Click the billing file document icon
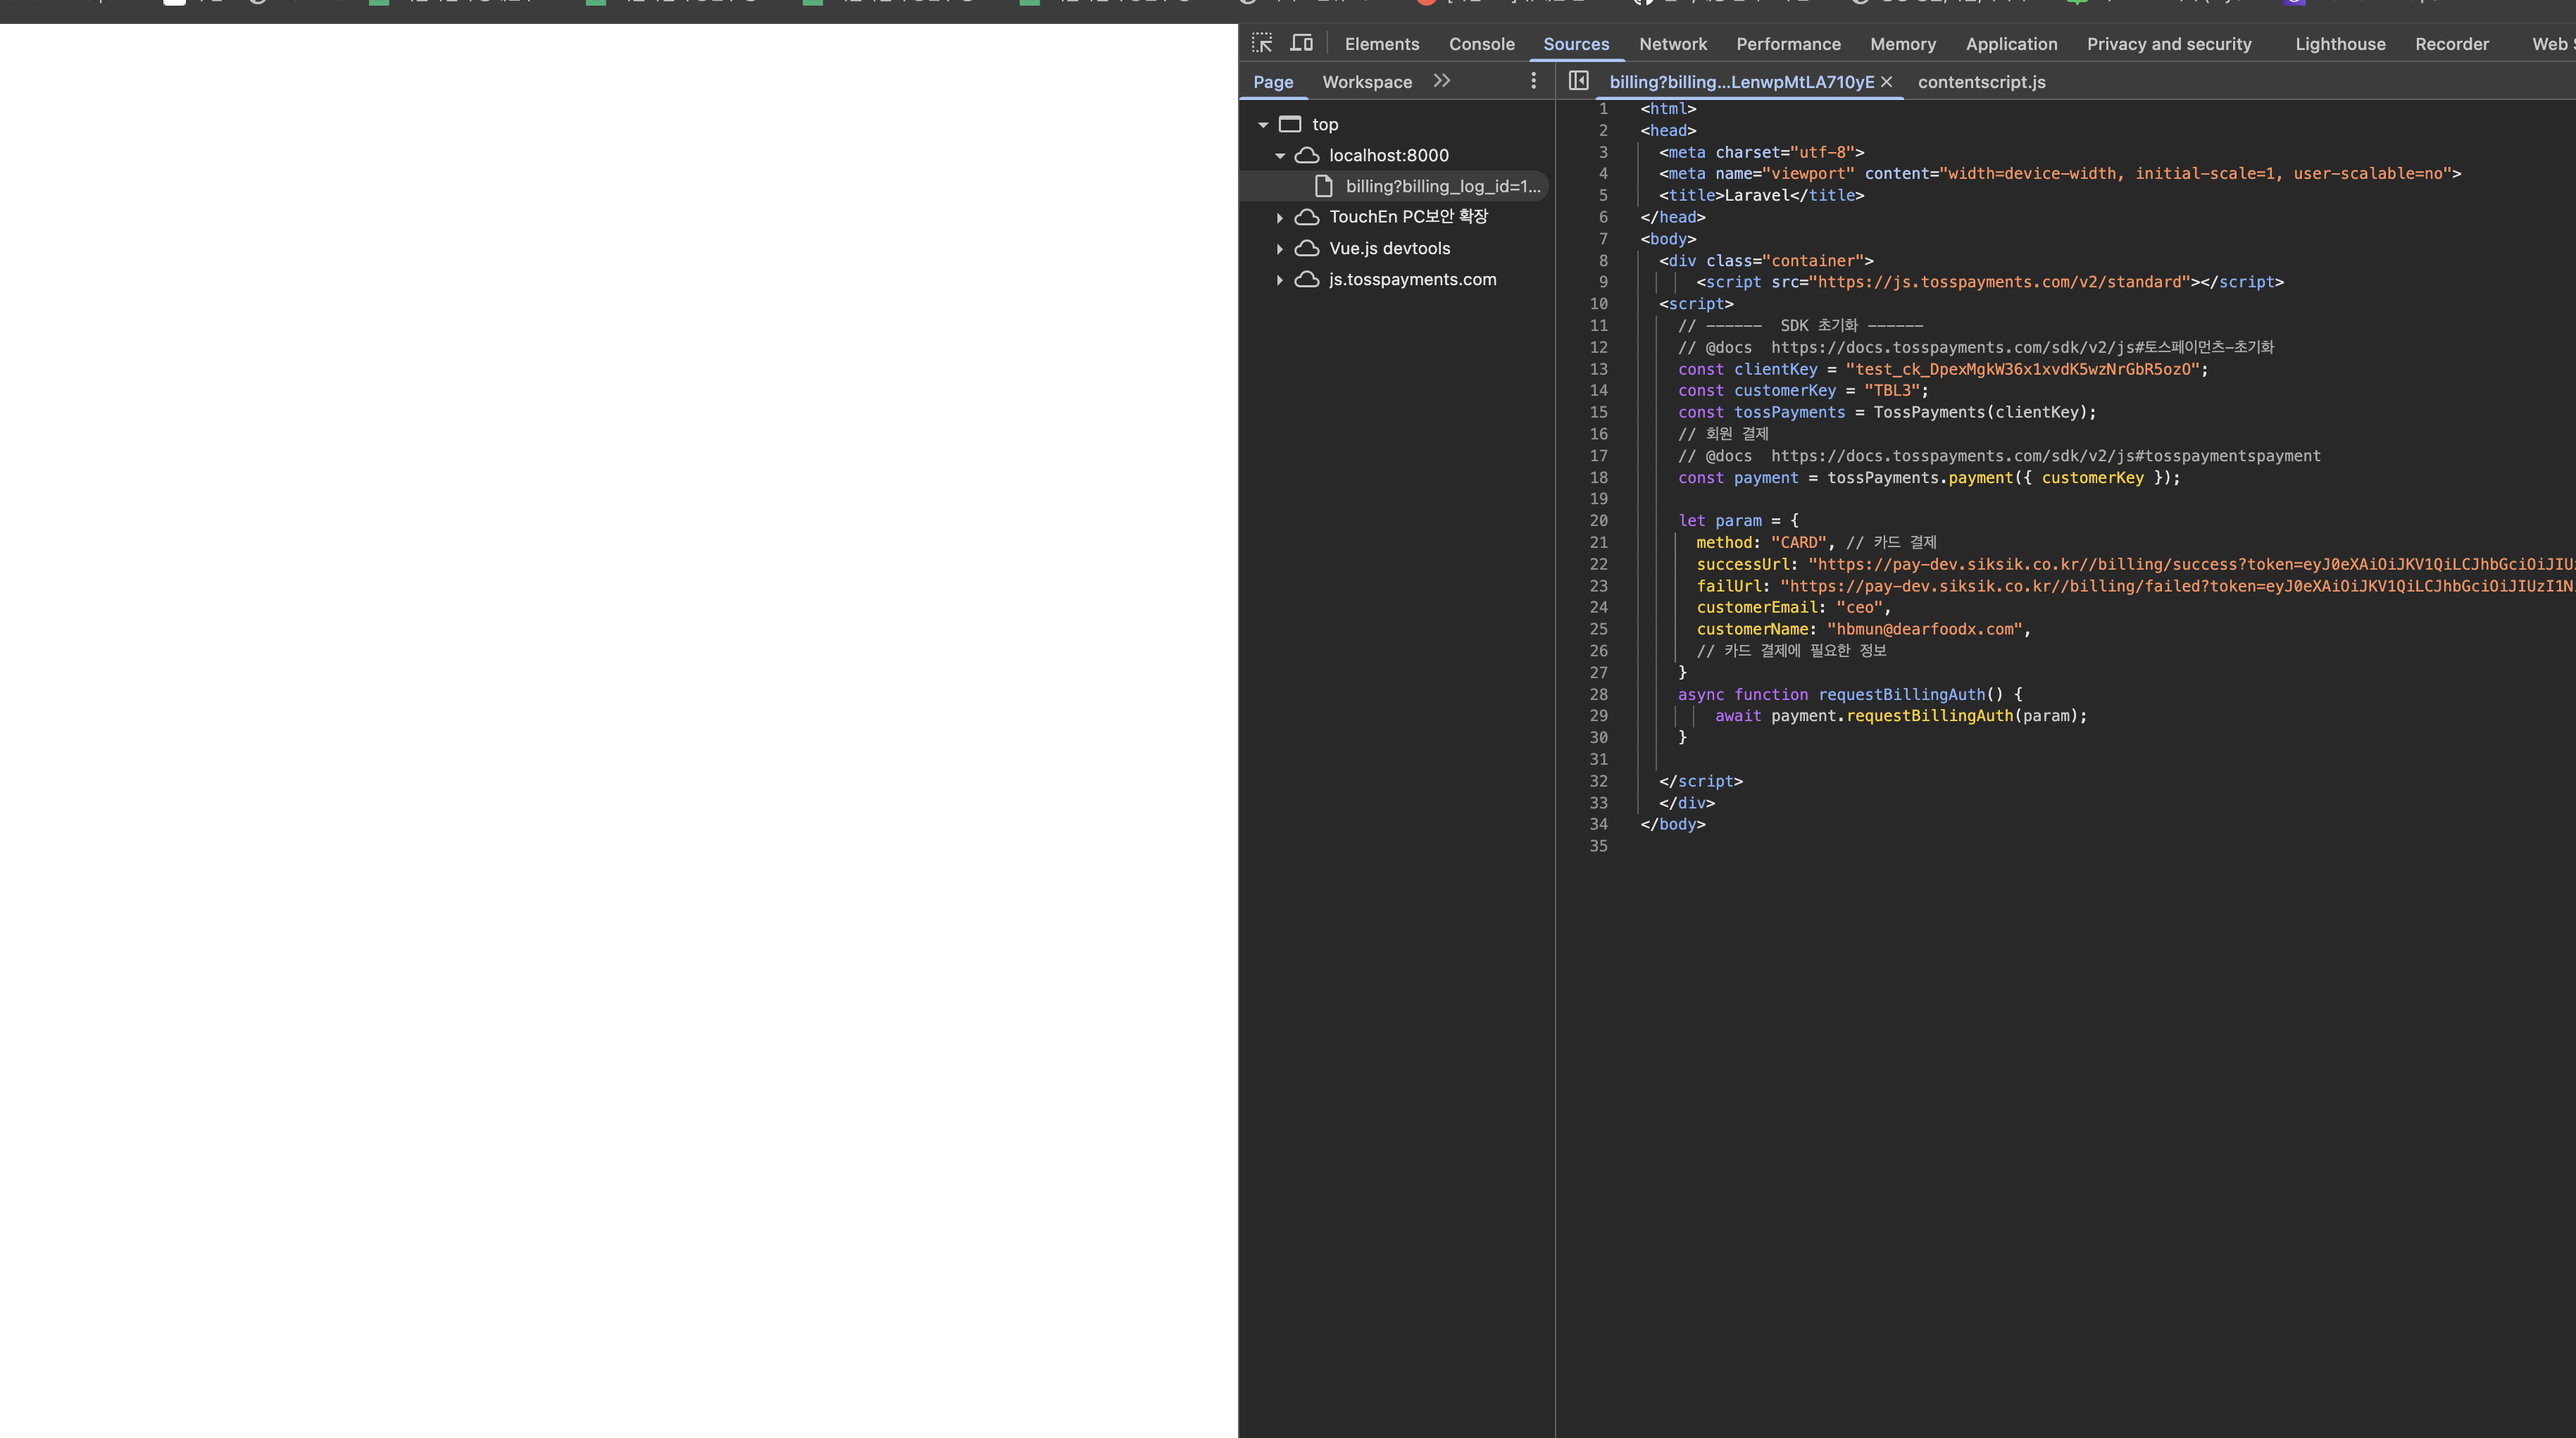The width and height of the screenshot is (2576, 1438). point(1324,186)
